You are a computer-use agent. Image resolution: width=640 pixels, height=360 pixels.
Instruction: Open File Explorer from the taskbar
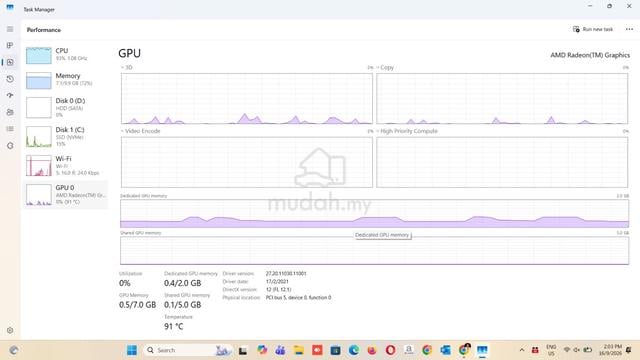[299, 350]
